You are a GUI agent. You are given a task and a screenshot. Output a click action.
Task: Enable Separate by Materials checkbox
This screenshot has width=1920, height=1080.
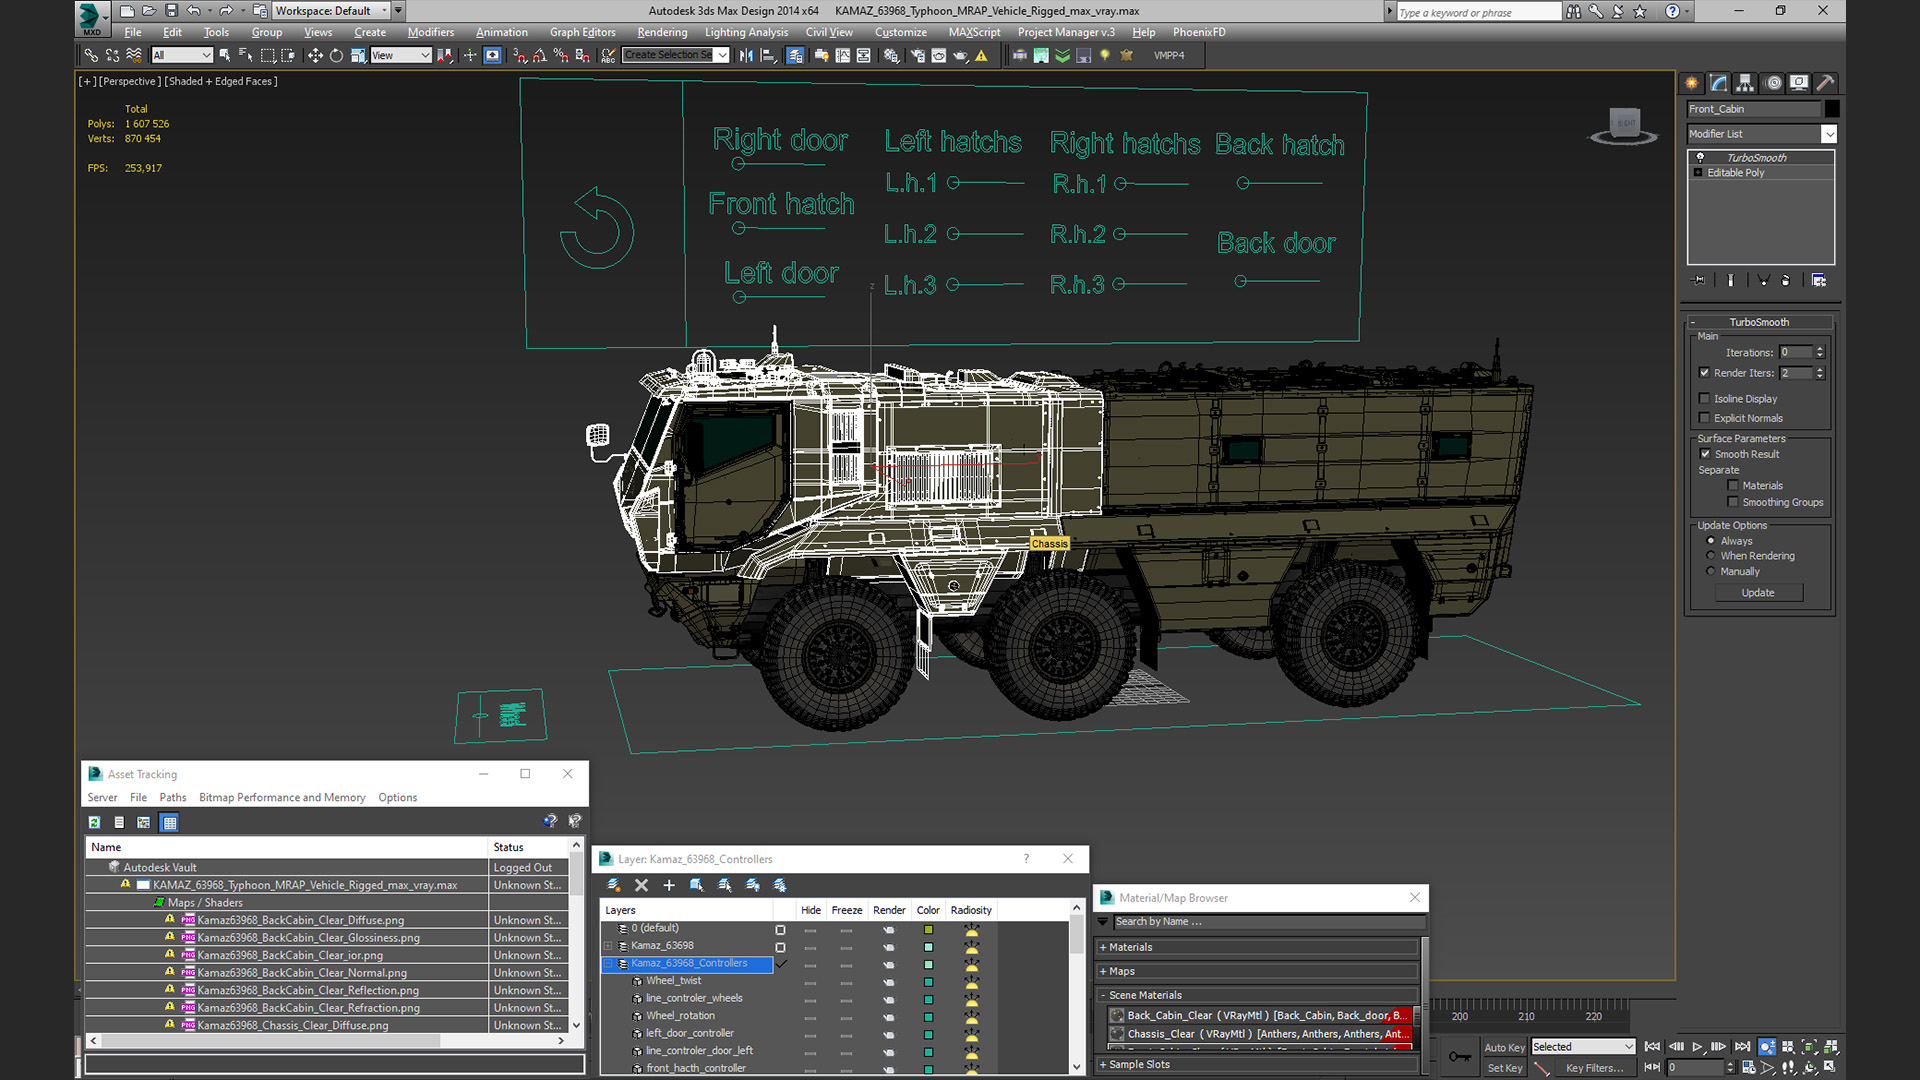(x=1733, y=486)
